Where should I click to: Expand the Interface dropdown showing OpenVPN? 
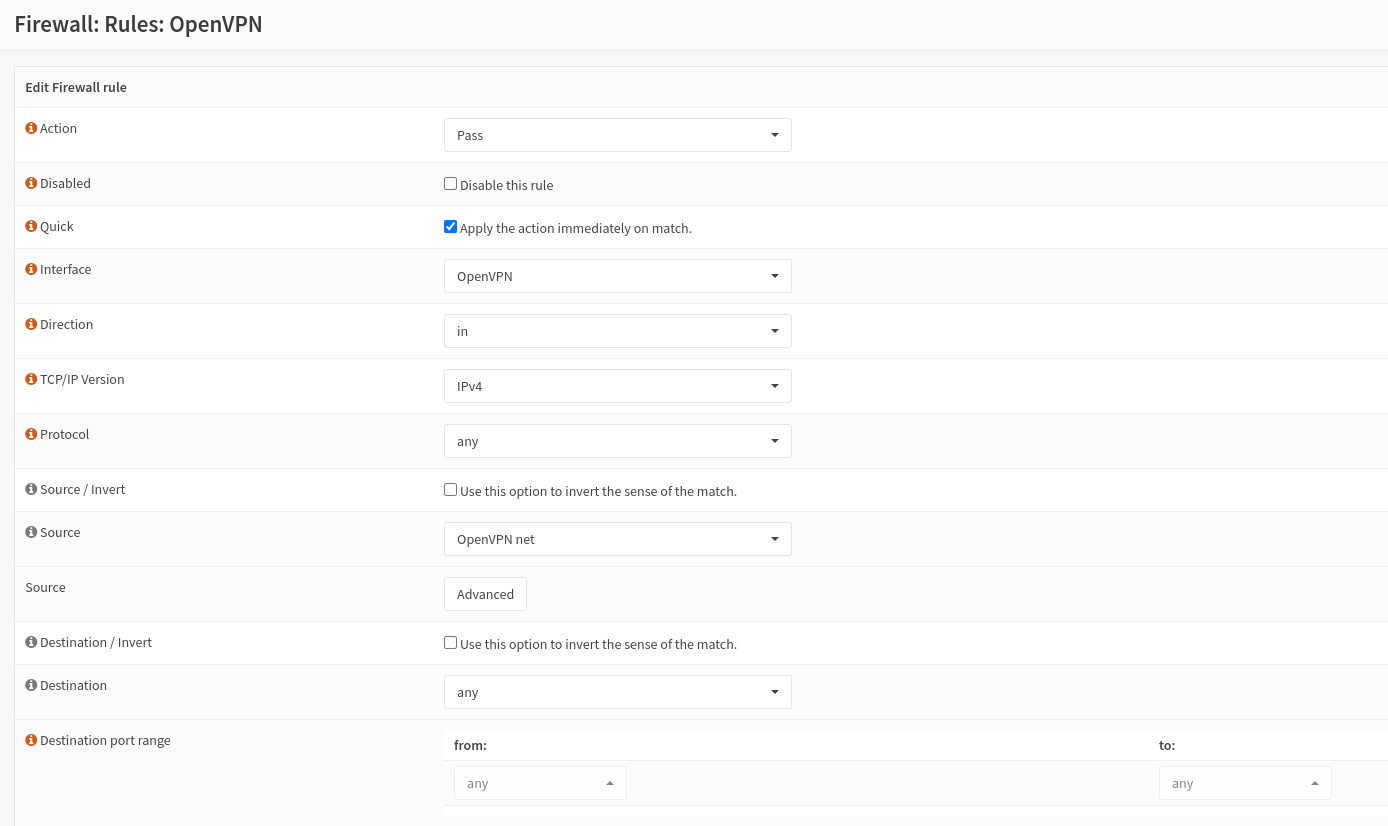click(x=617, y=276)
